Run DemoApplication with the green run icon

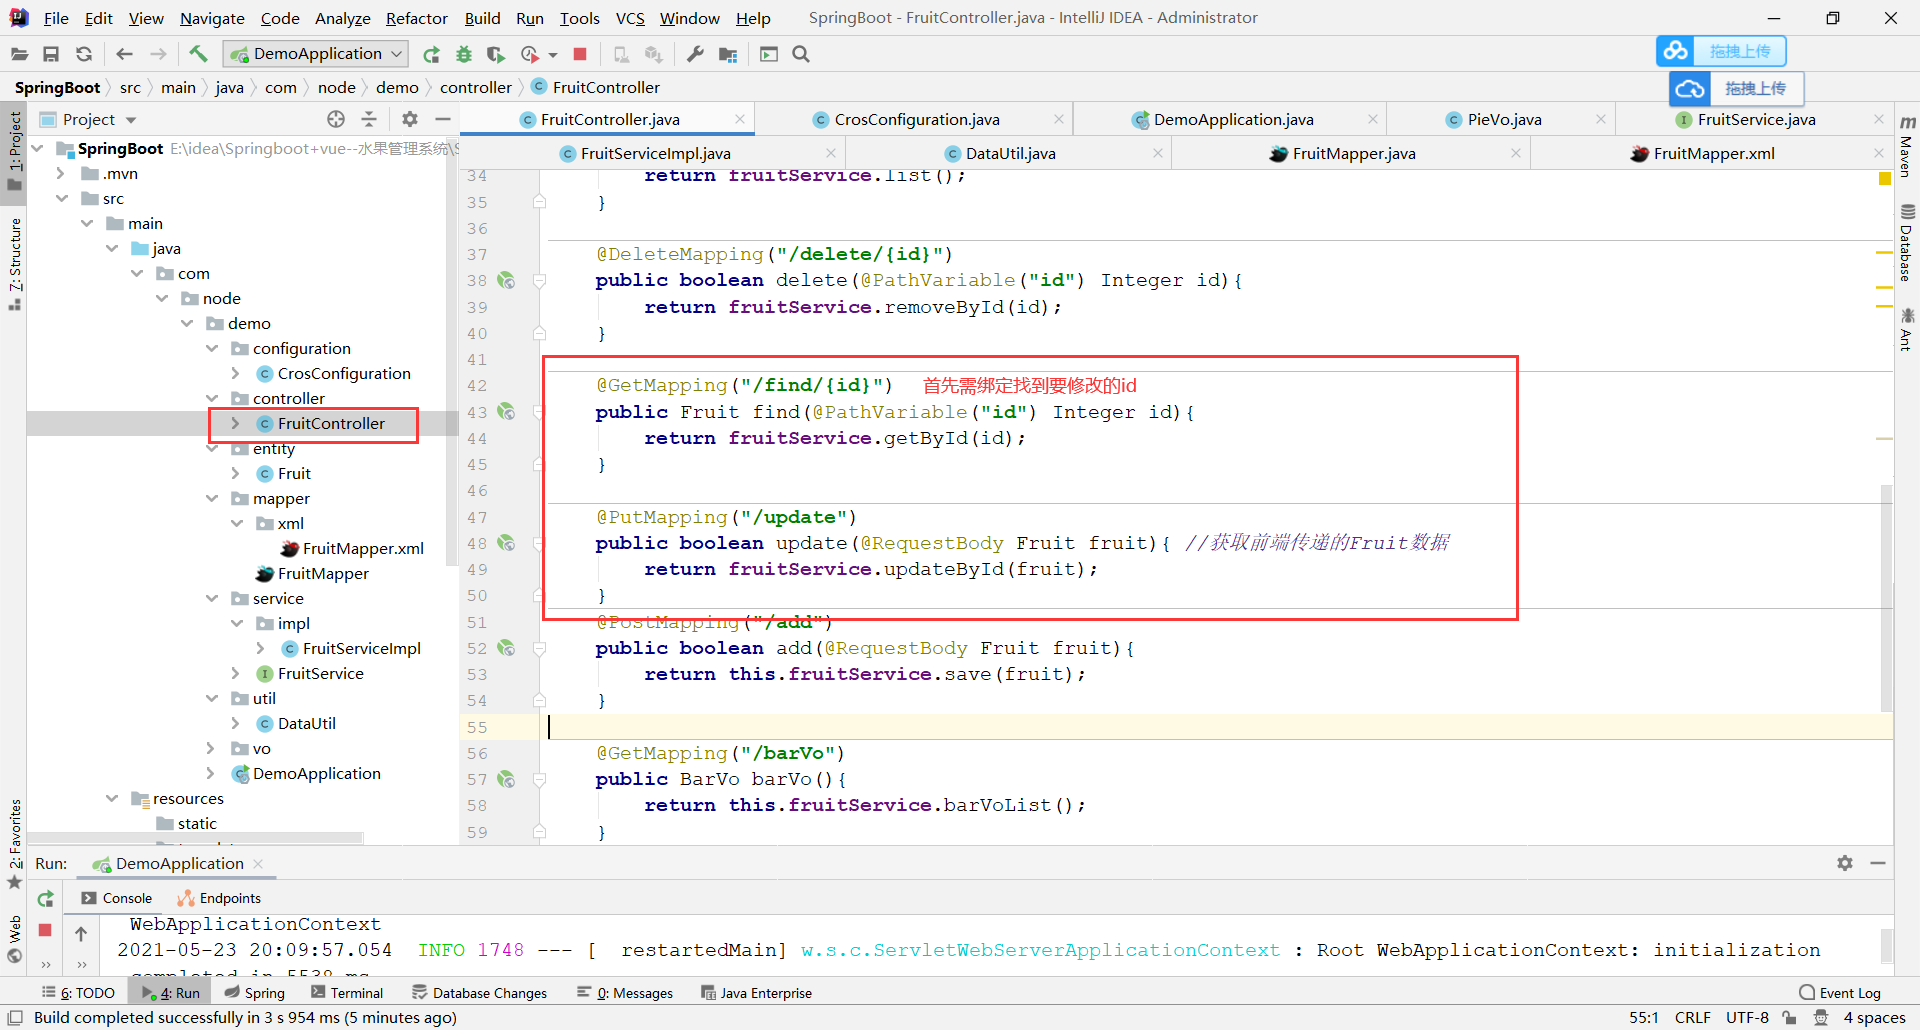(x=431, y=54)
